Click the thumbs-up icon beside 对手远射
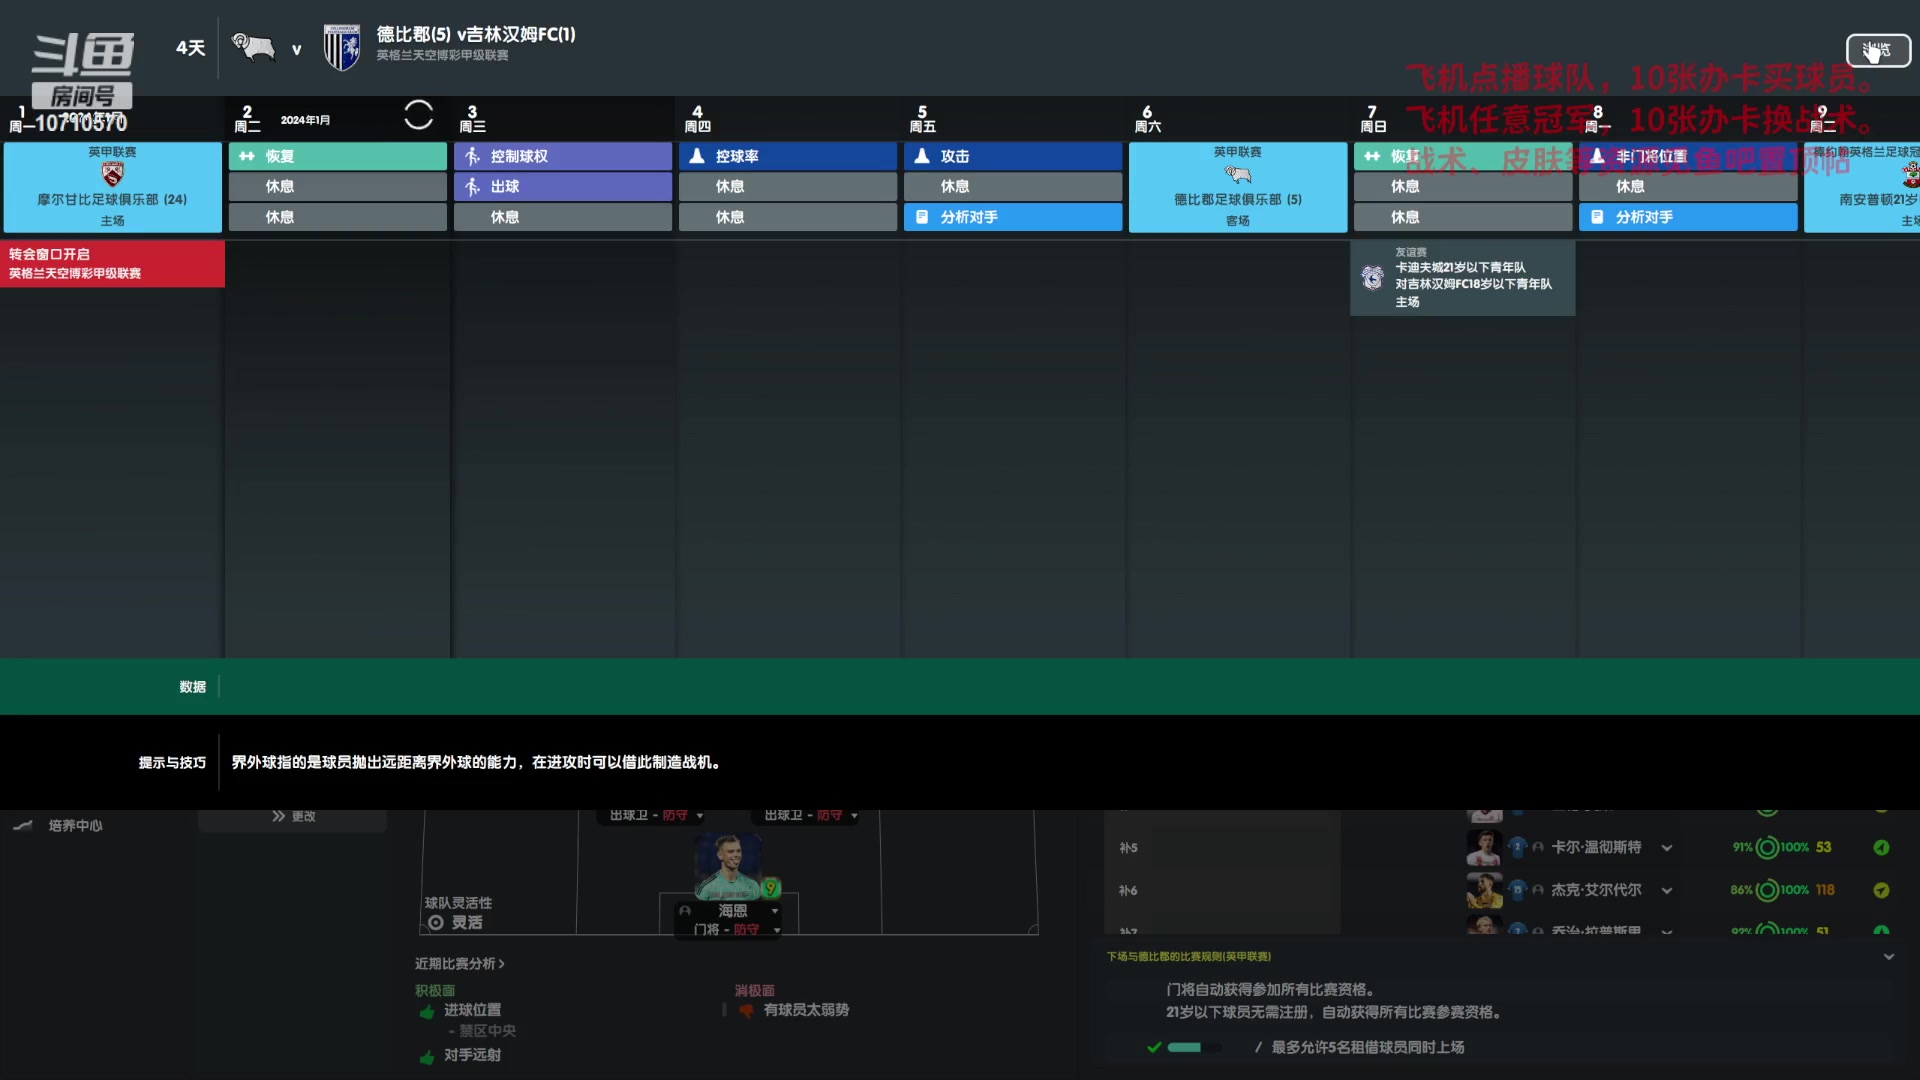 tap(427, 1056)
